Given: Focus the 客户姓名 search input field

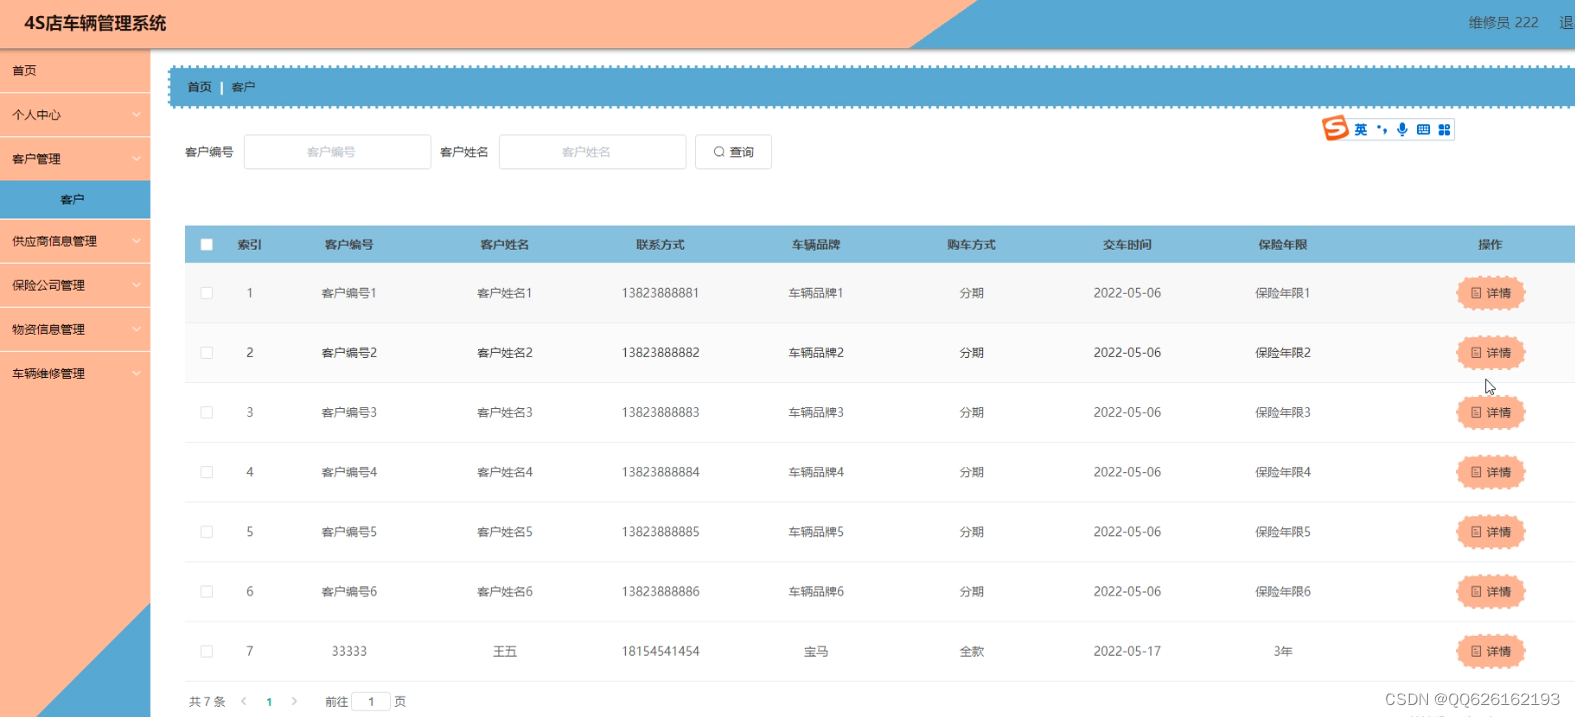Looking at the screenshot, I should tap(592, 152).
